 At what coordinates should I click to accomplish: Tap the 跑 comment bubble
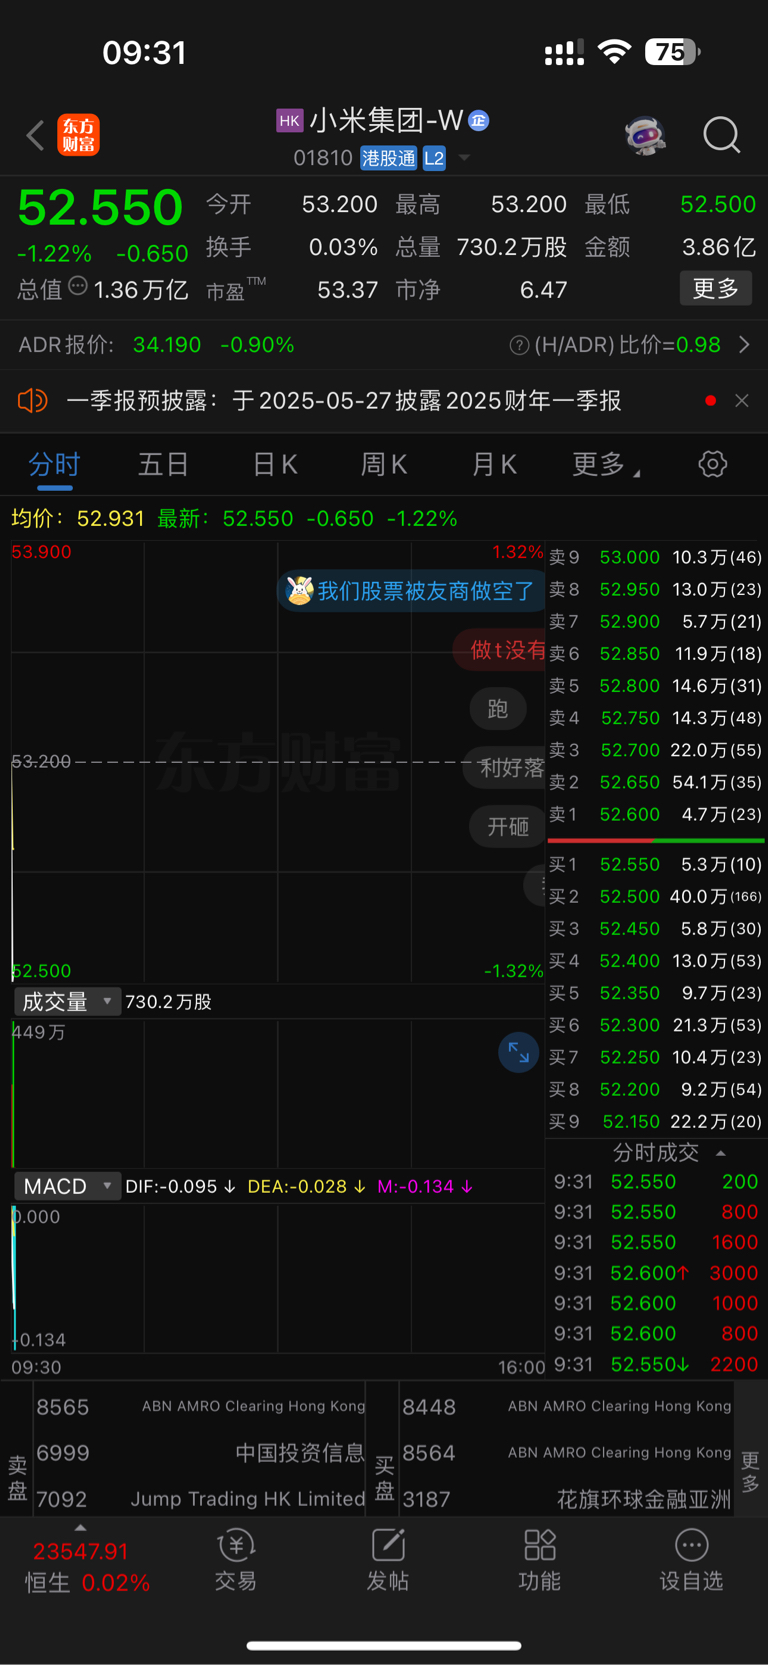498,709
